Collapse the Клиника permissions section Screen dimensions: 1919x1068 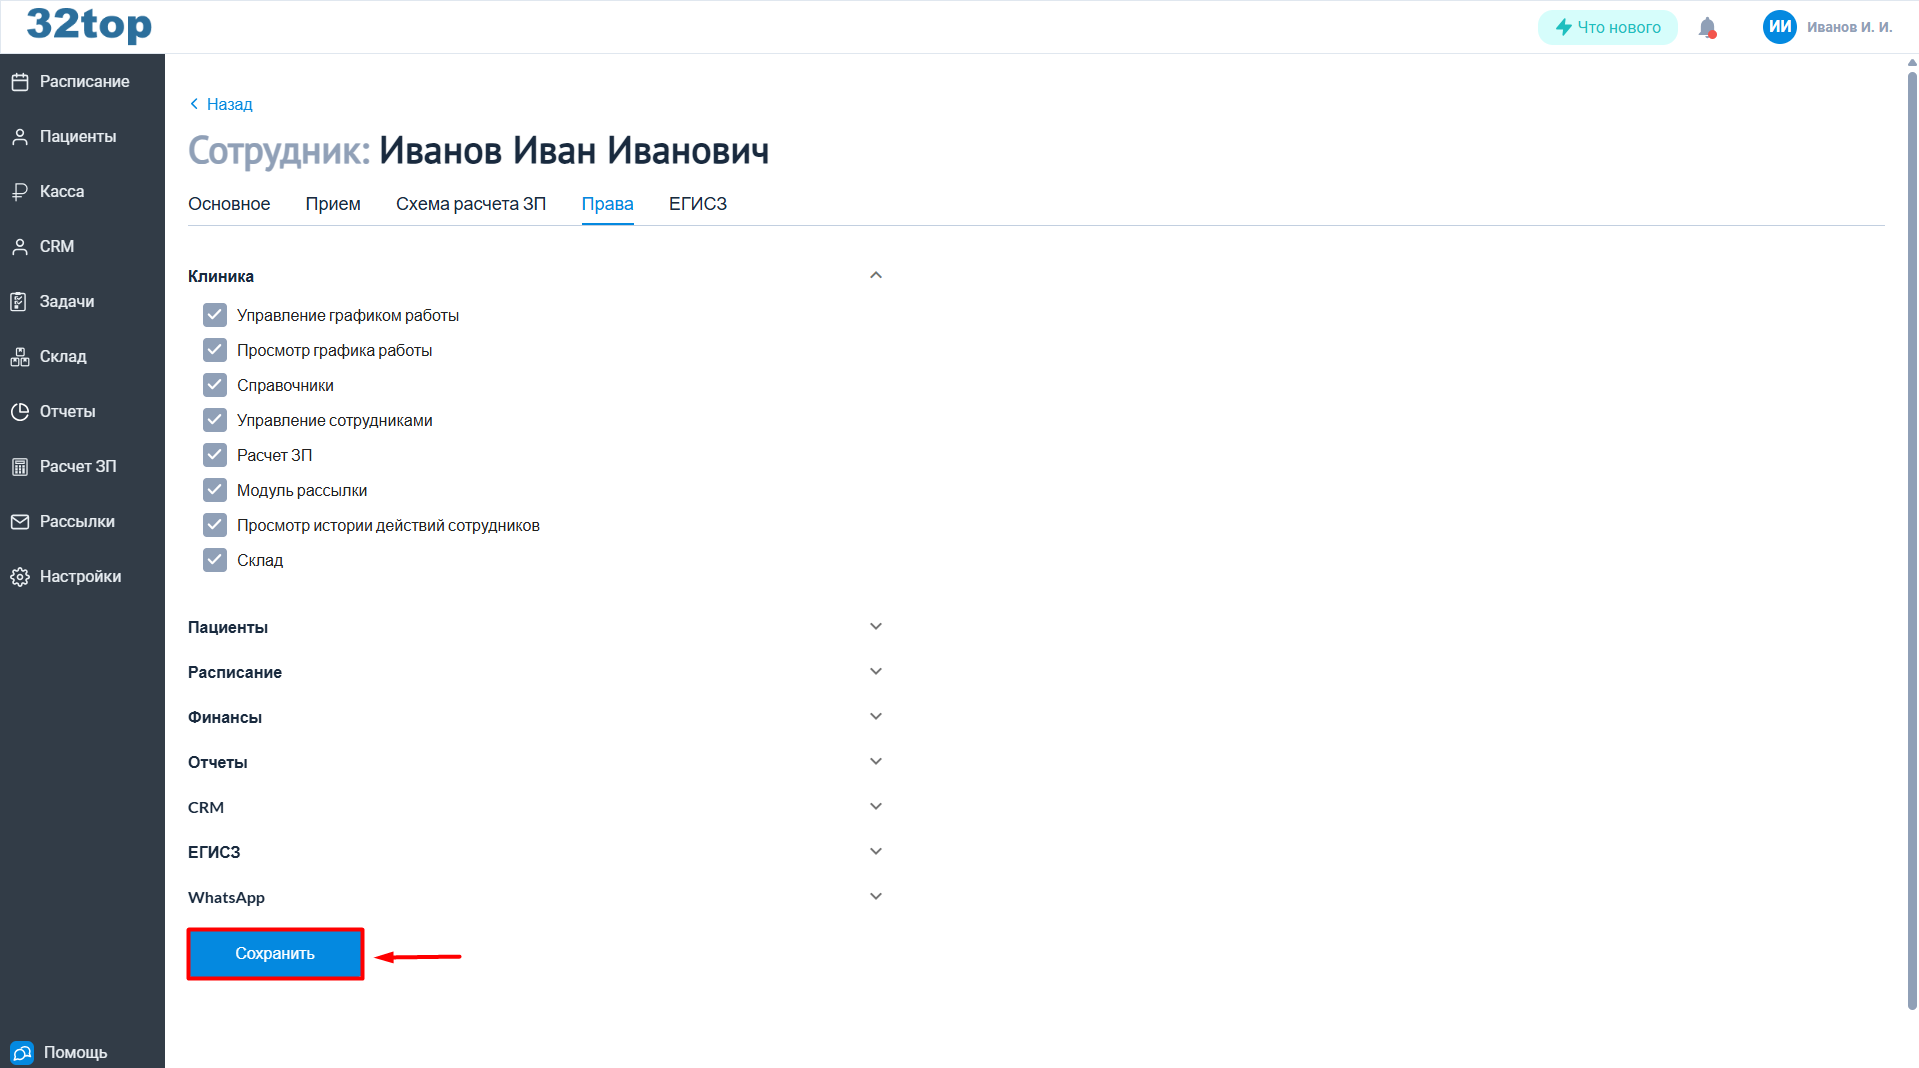tap(876, 276)
